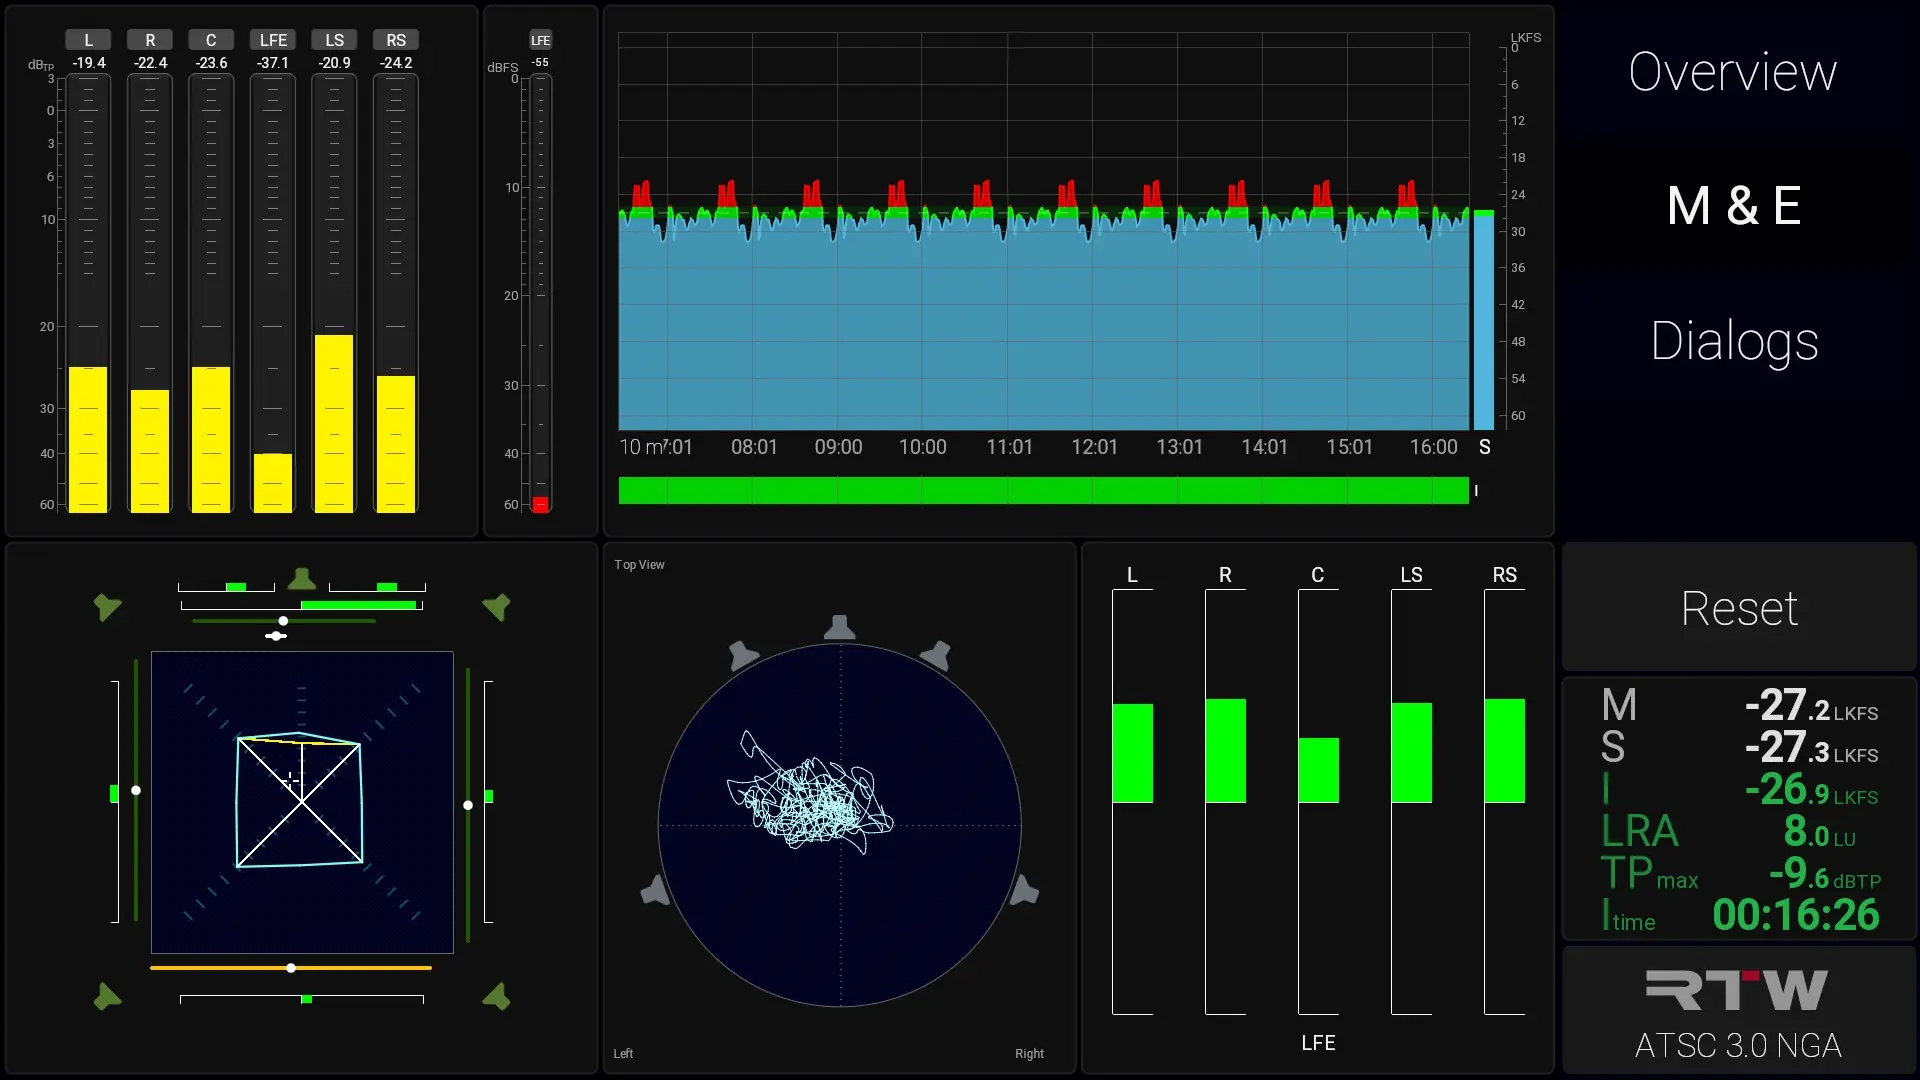
Task: Click the left surround speaker icon in Top View
Action: [655, 889]
